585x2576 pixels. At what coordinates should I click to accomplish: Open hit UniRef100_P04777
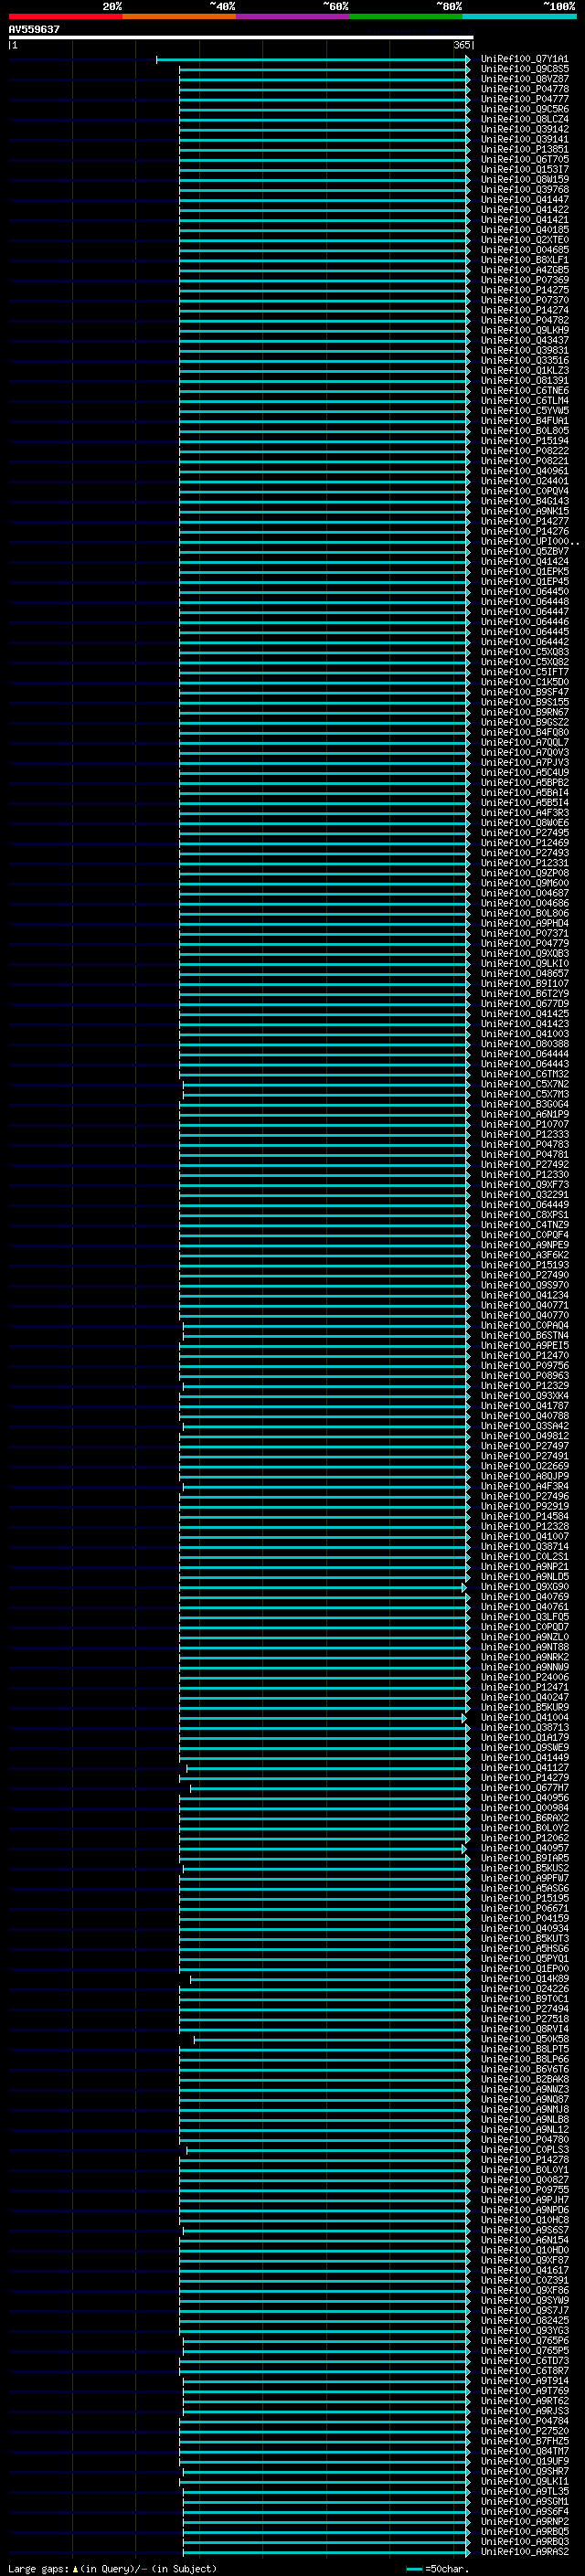[x=524, y=99]
